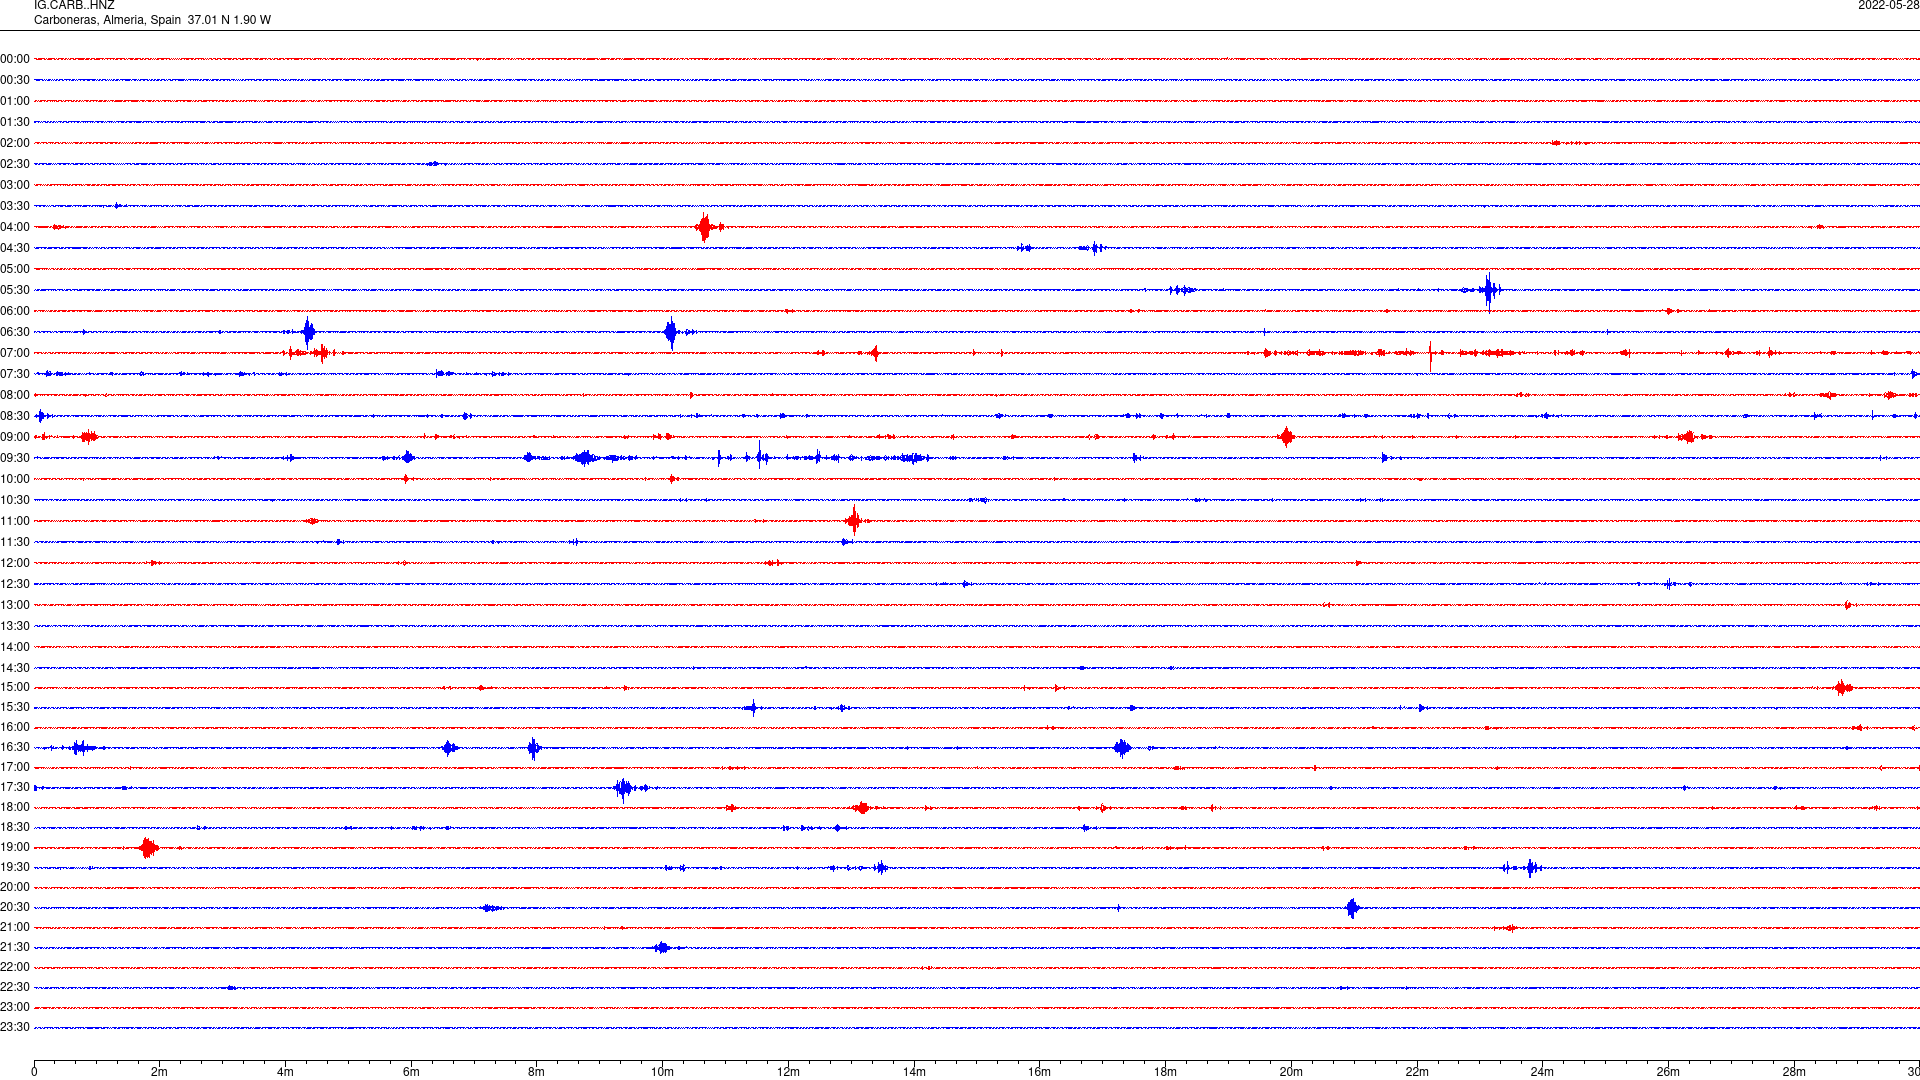This screenshot has height=1080, width=1920.
Task: Click the 23:30 trace time label
Action: coord(15,1027)
